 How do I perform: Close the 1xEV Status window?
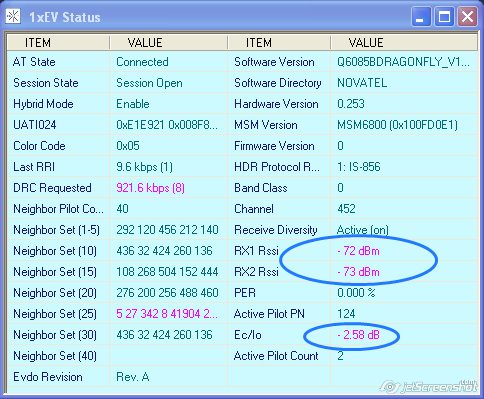(x=467, y=17)
